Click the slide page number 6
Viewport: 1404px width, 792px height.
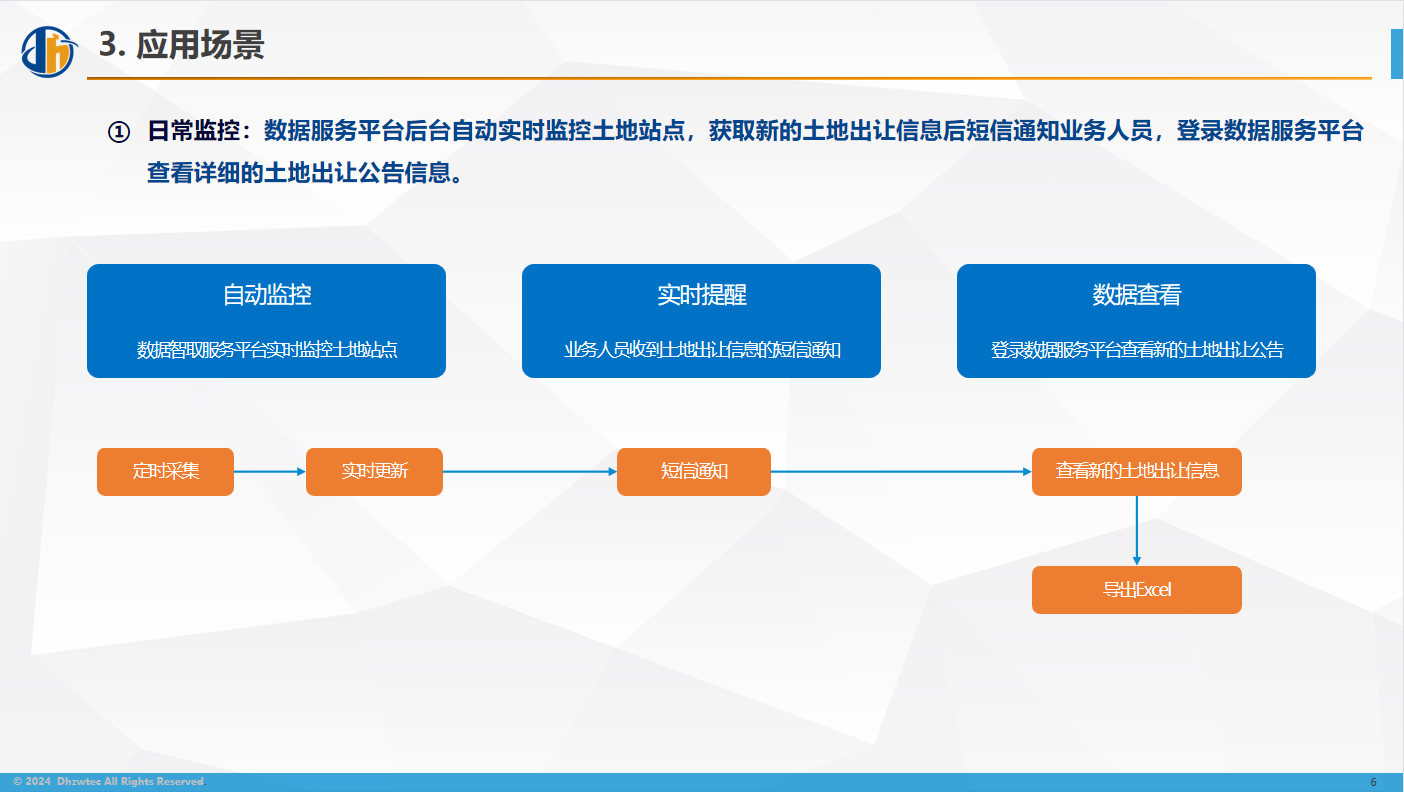tap(1373, 782)
